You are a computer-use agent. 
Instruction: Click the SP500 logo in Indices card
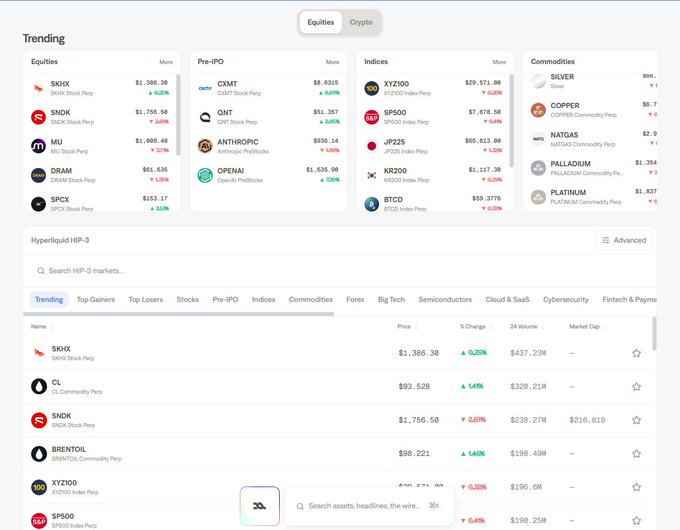tap(372, 117)
